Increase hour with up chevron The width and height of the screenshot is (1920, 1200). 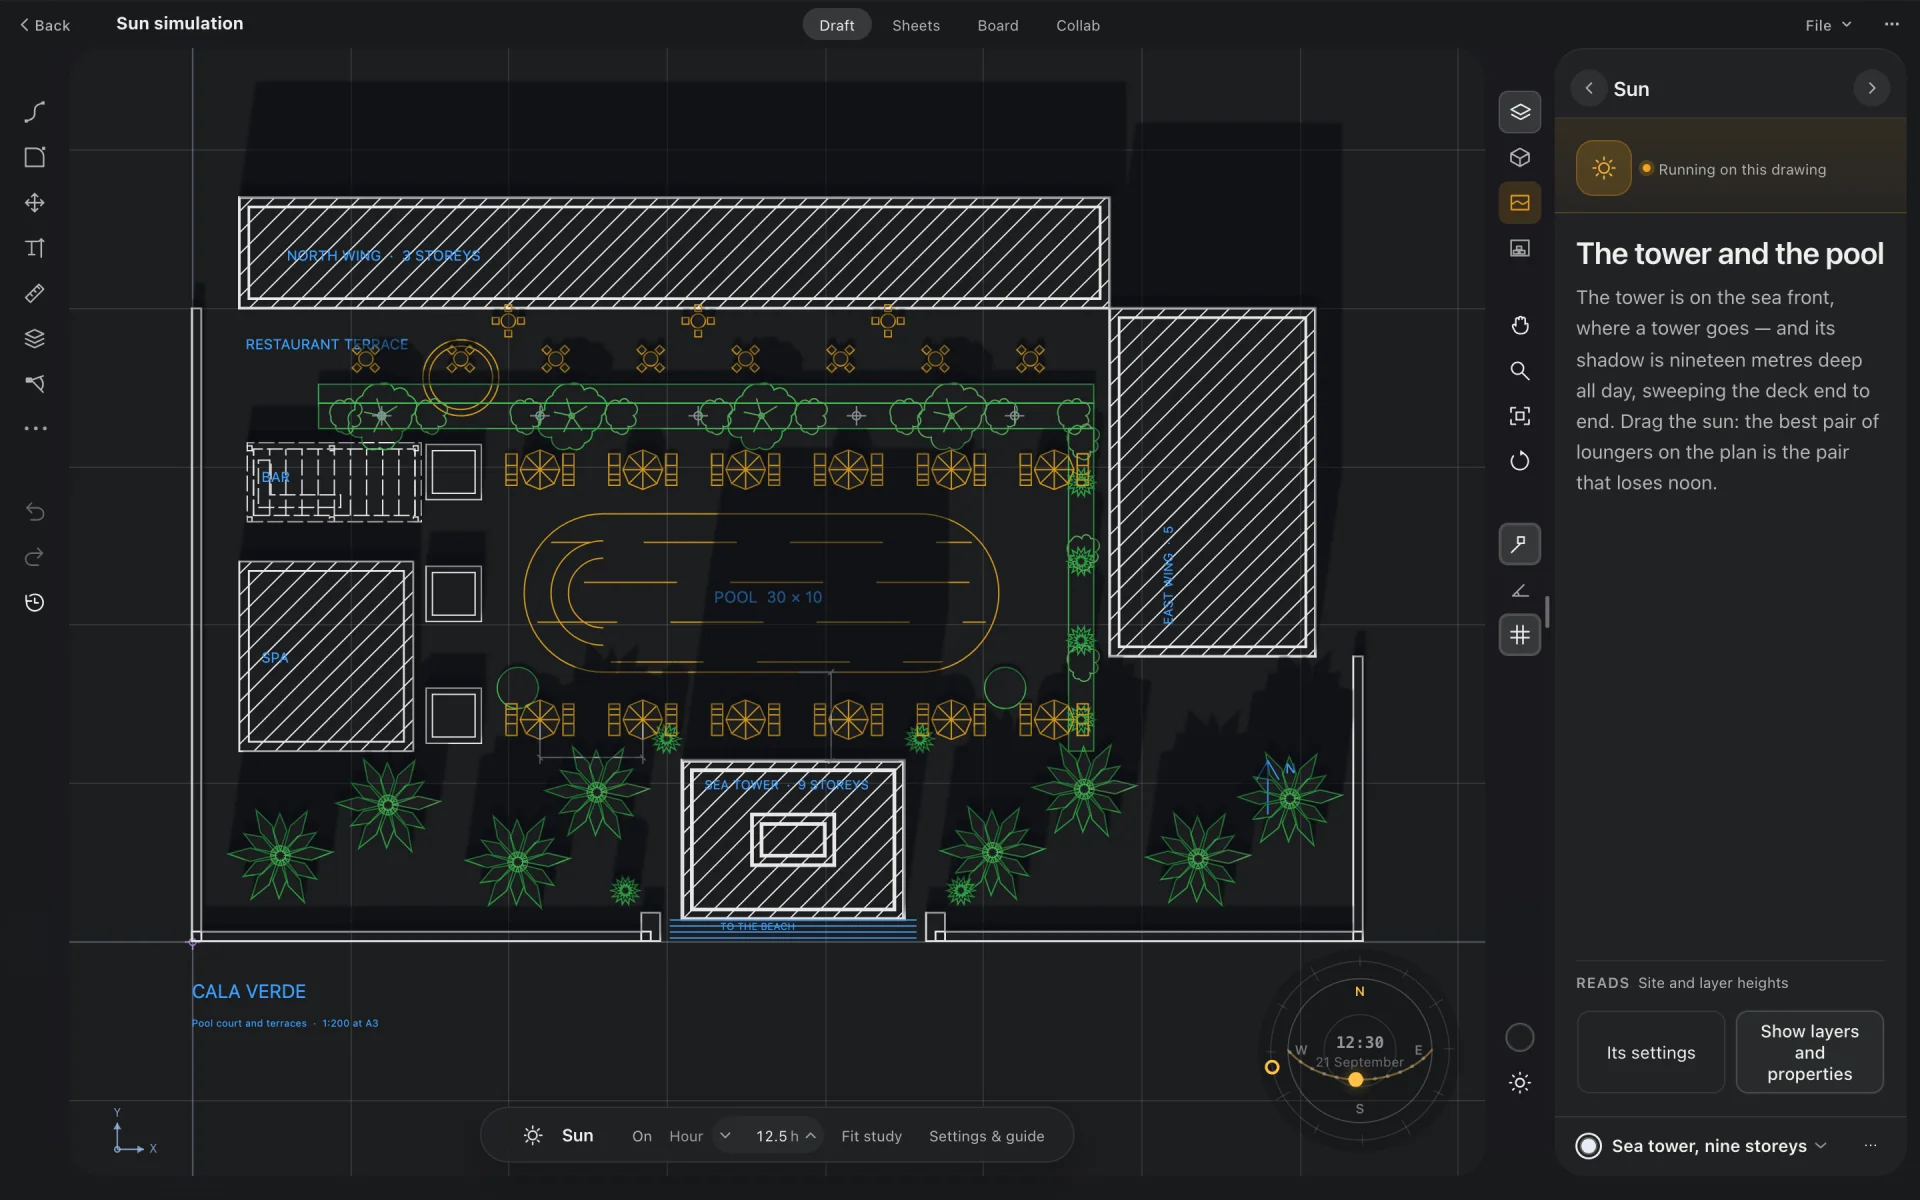[811, 1136]
